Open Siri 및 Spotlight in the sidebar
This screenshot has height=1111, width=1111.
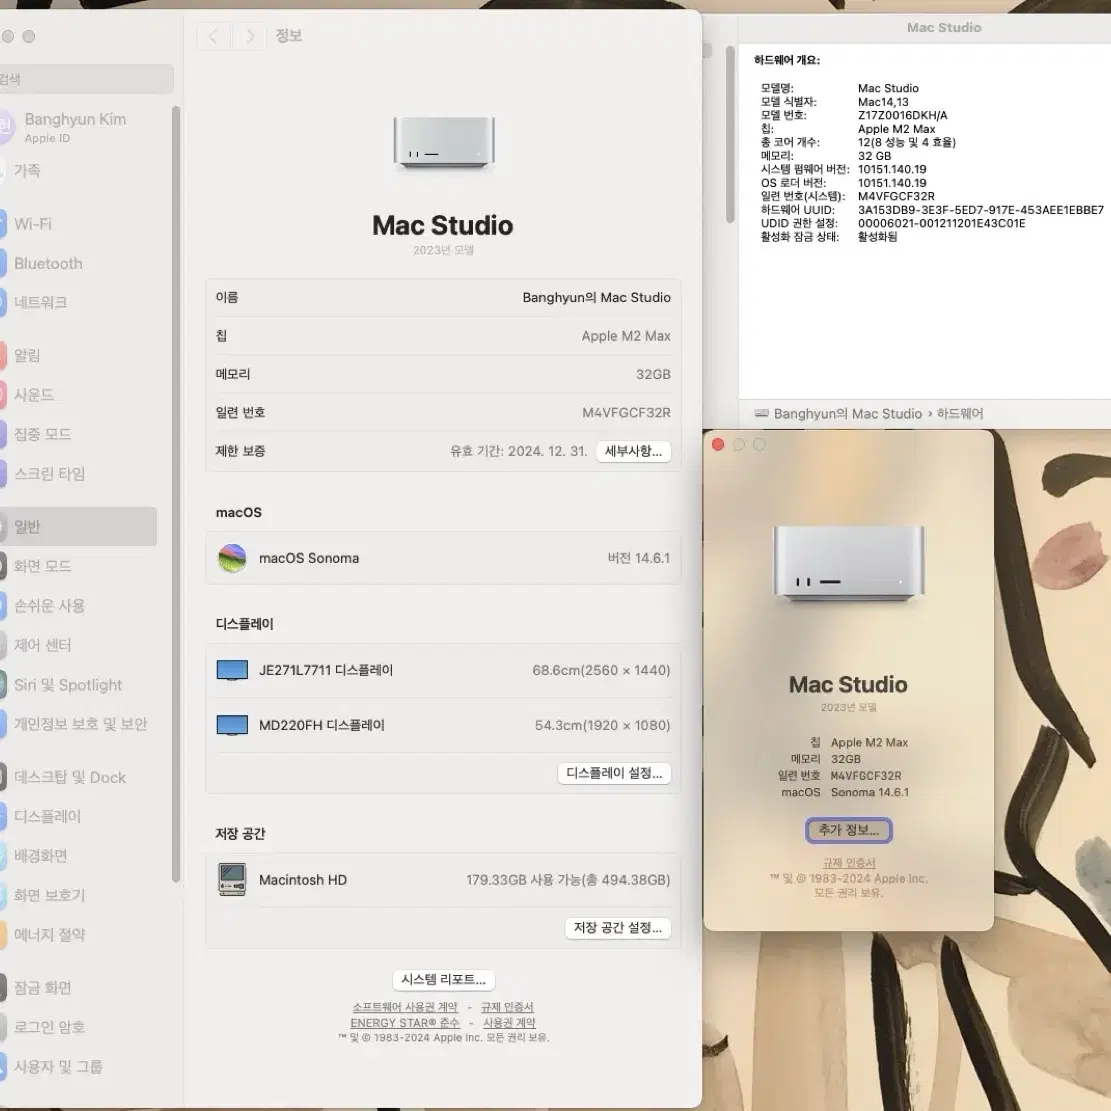[68, 685]
